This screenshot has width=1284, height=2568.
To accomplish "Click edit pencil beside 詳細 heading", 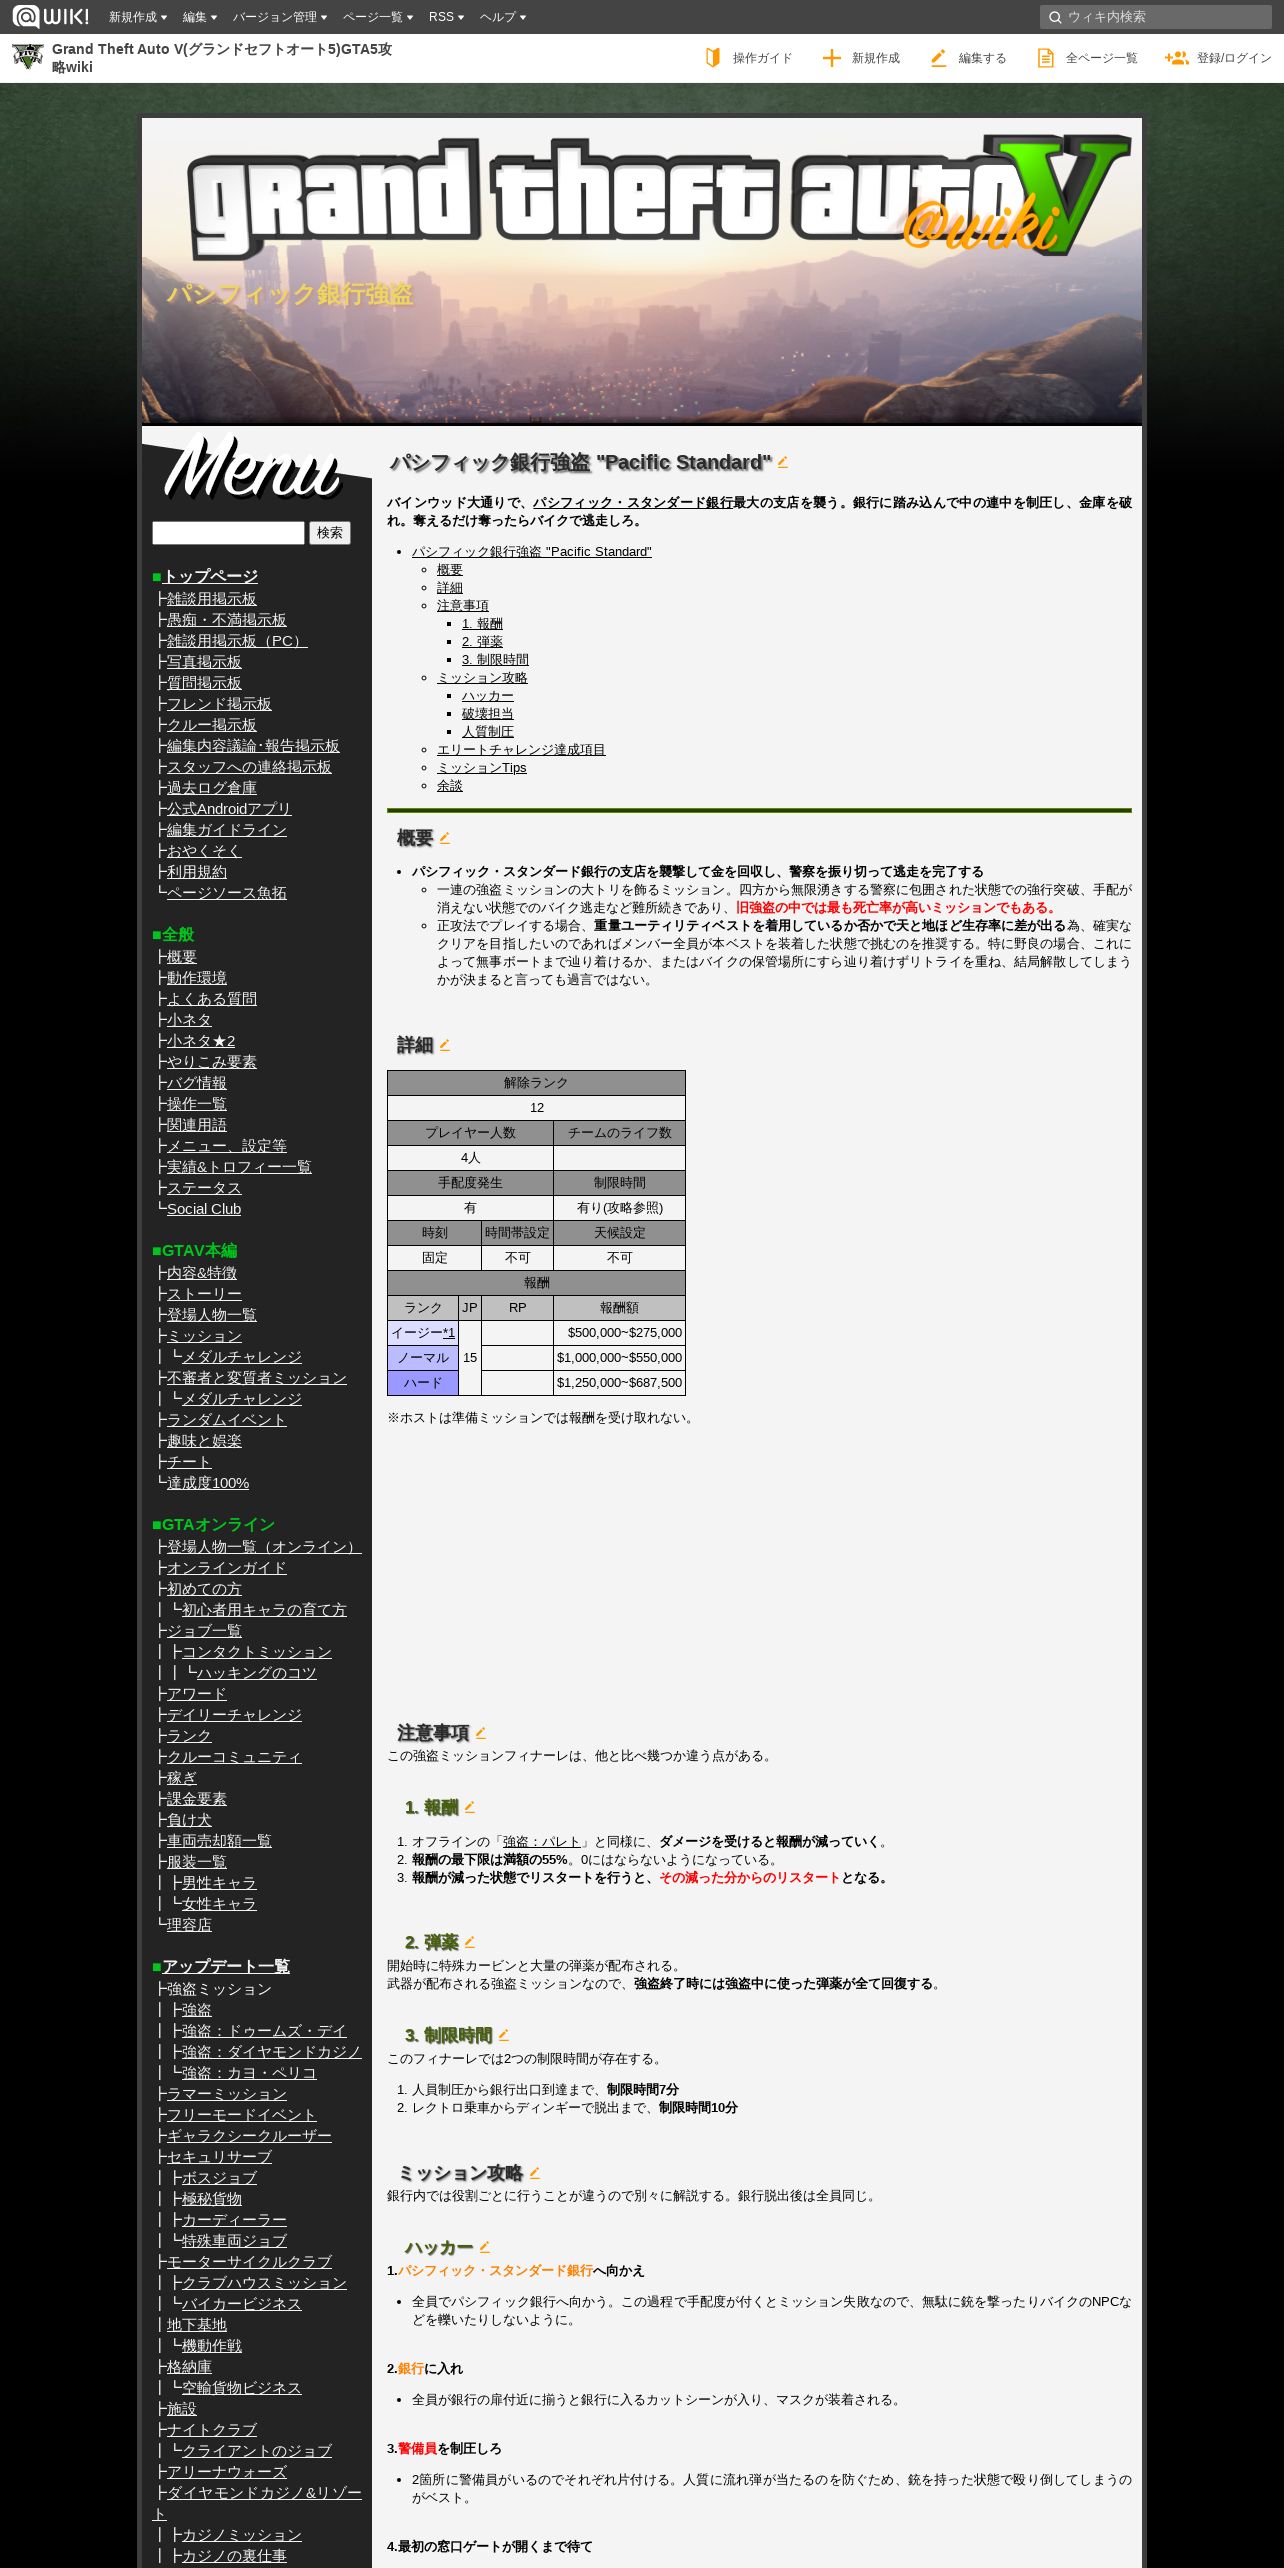I will [x=445, y=1045].
